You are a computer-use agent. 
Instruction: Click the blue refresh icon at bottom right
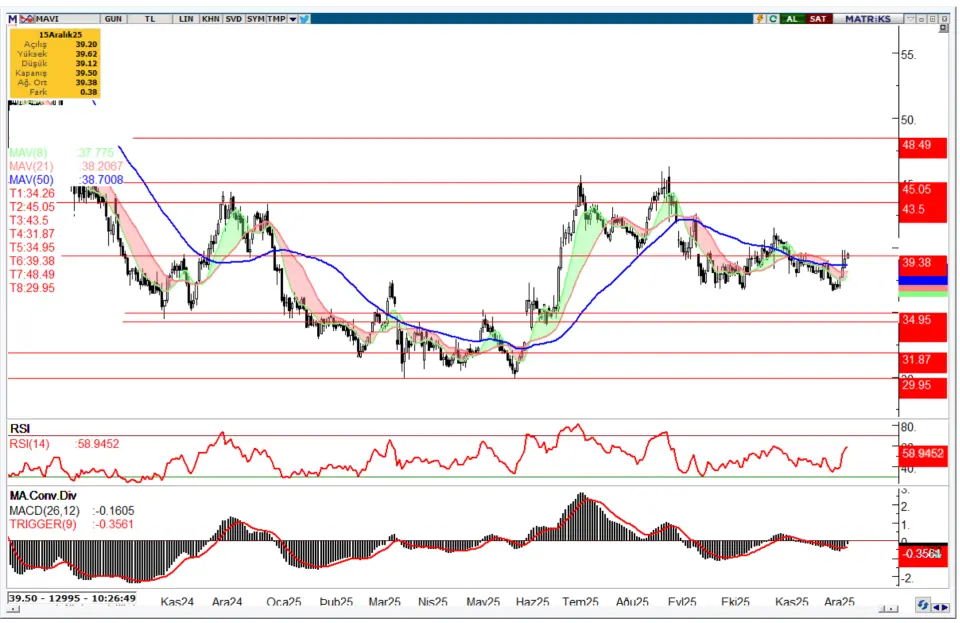click(x=925, y=607)
